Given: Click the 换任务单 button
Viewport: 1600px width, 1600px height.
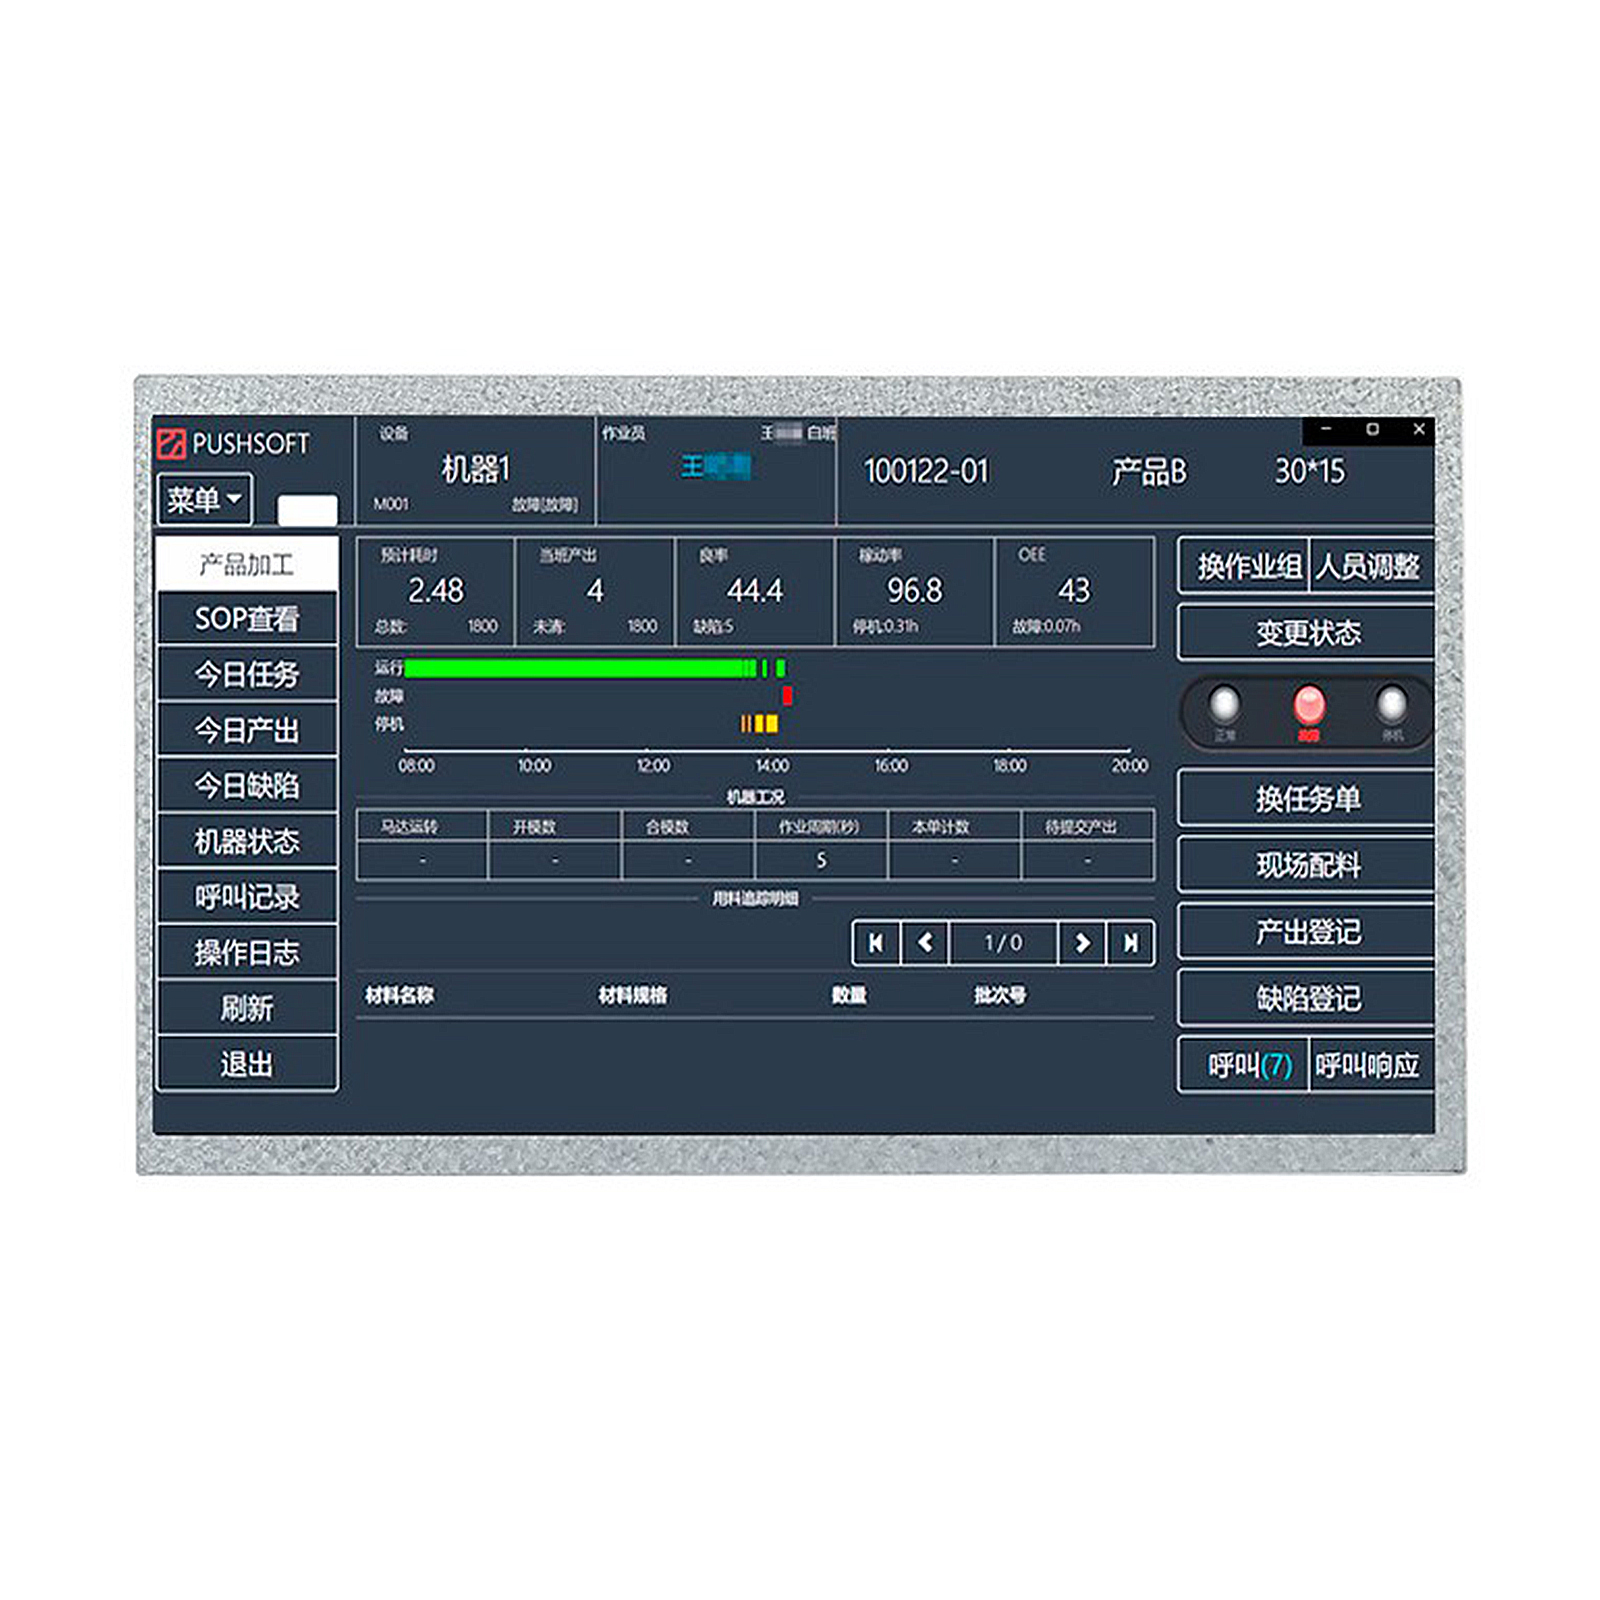Looking at the screenshot, I should (1307, 799).
